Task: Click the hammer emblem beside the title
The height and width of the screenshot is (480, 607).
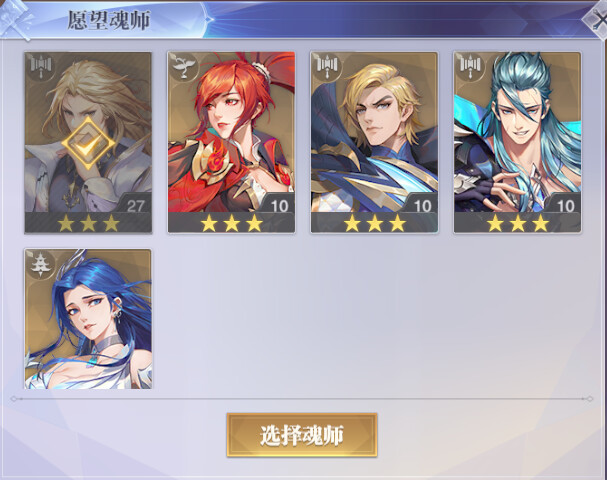Action: pos(15,19)
